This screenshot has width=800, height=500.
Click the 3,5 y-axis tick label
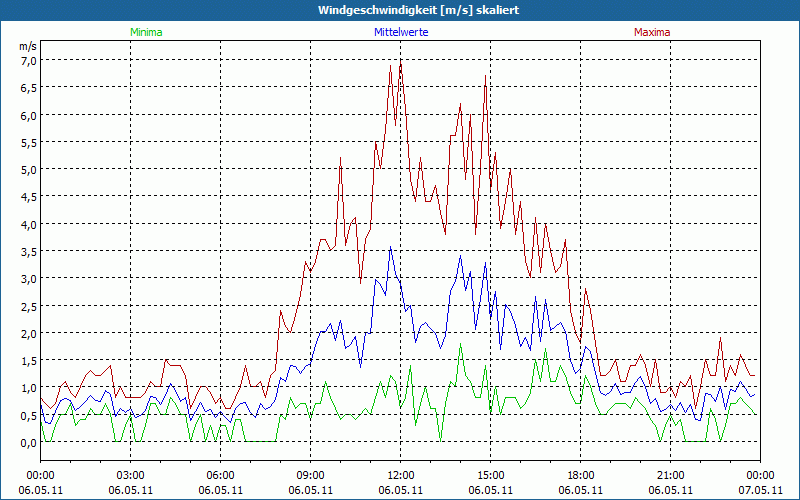click(29, 251)
